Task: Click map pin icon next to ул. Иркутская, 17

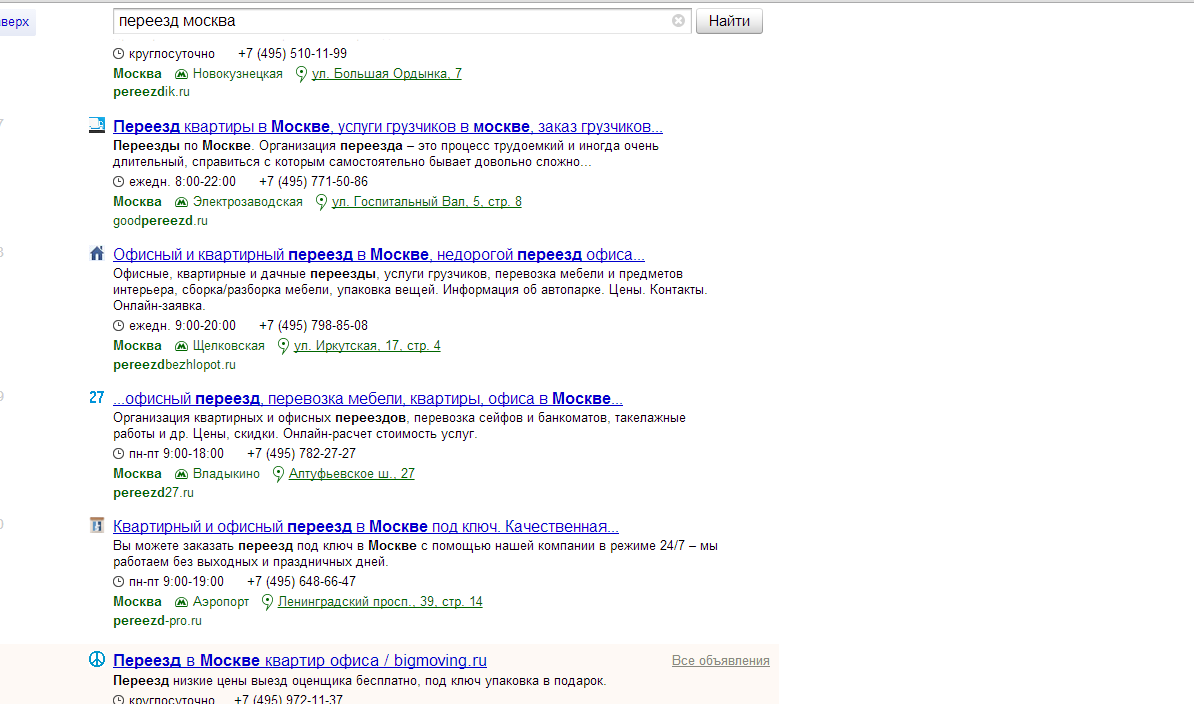Action: tap(283, 346)
